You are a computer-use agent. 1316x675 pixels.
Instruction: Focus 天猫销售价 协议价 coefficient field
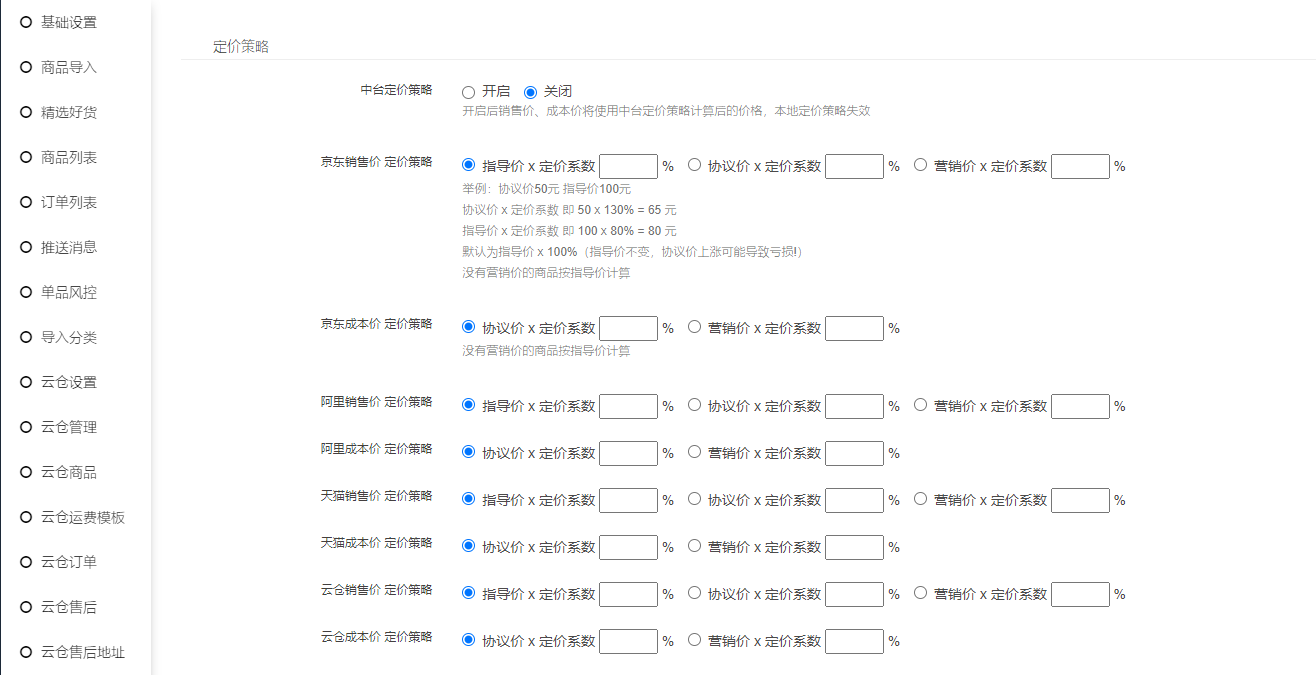click(x=854, y=500)
